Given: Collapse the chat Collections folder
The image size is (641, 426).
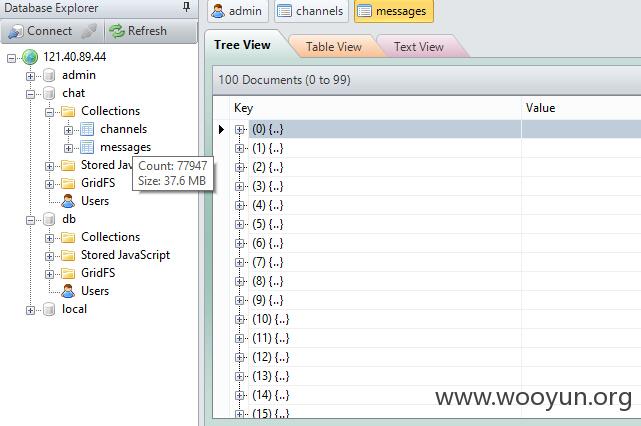Looking at the screenshot, I should [x=49, y=112].
